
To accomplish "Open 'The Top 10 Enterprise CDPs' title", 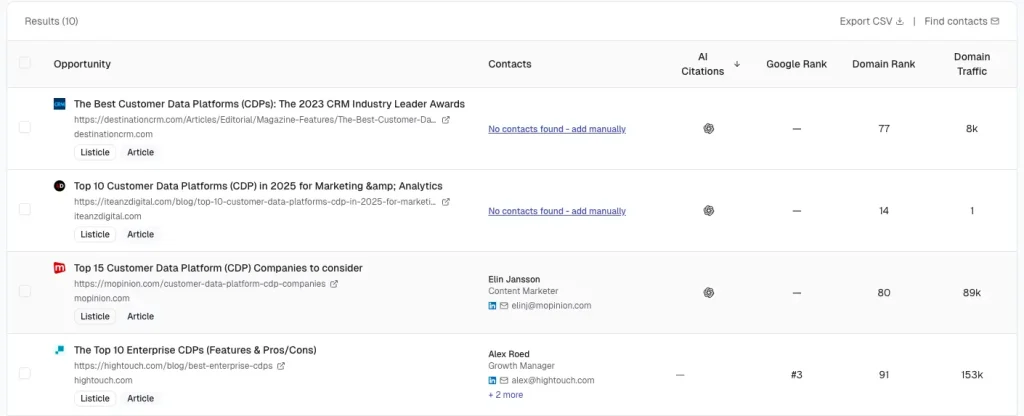I will pyautogui.click(x=195, y=350).
